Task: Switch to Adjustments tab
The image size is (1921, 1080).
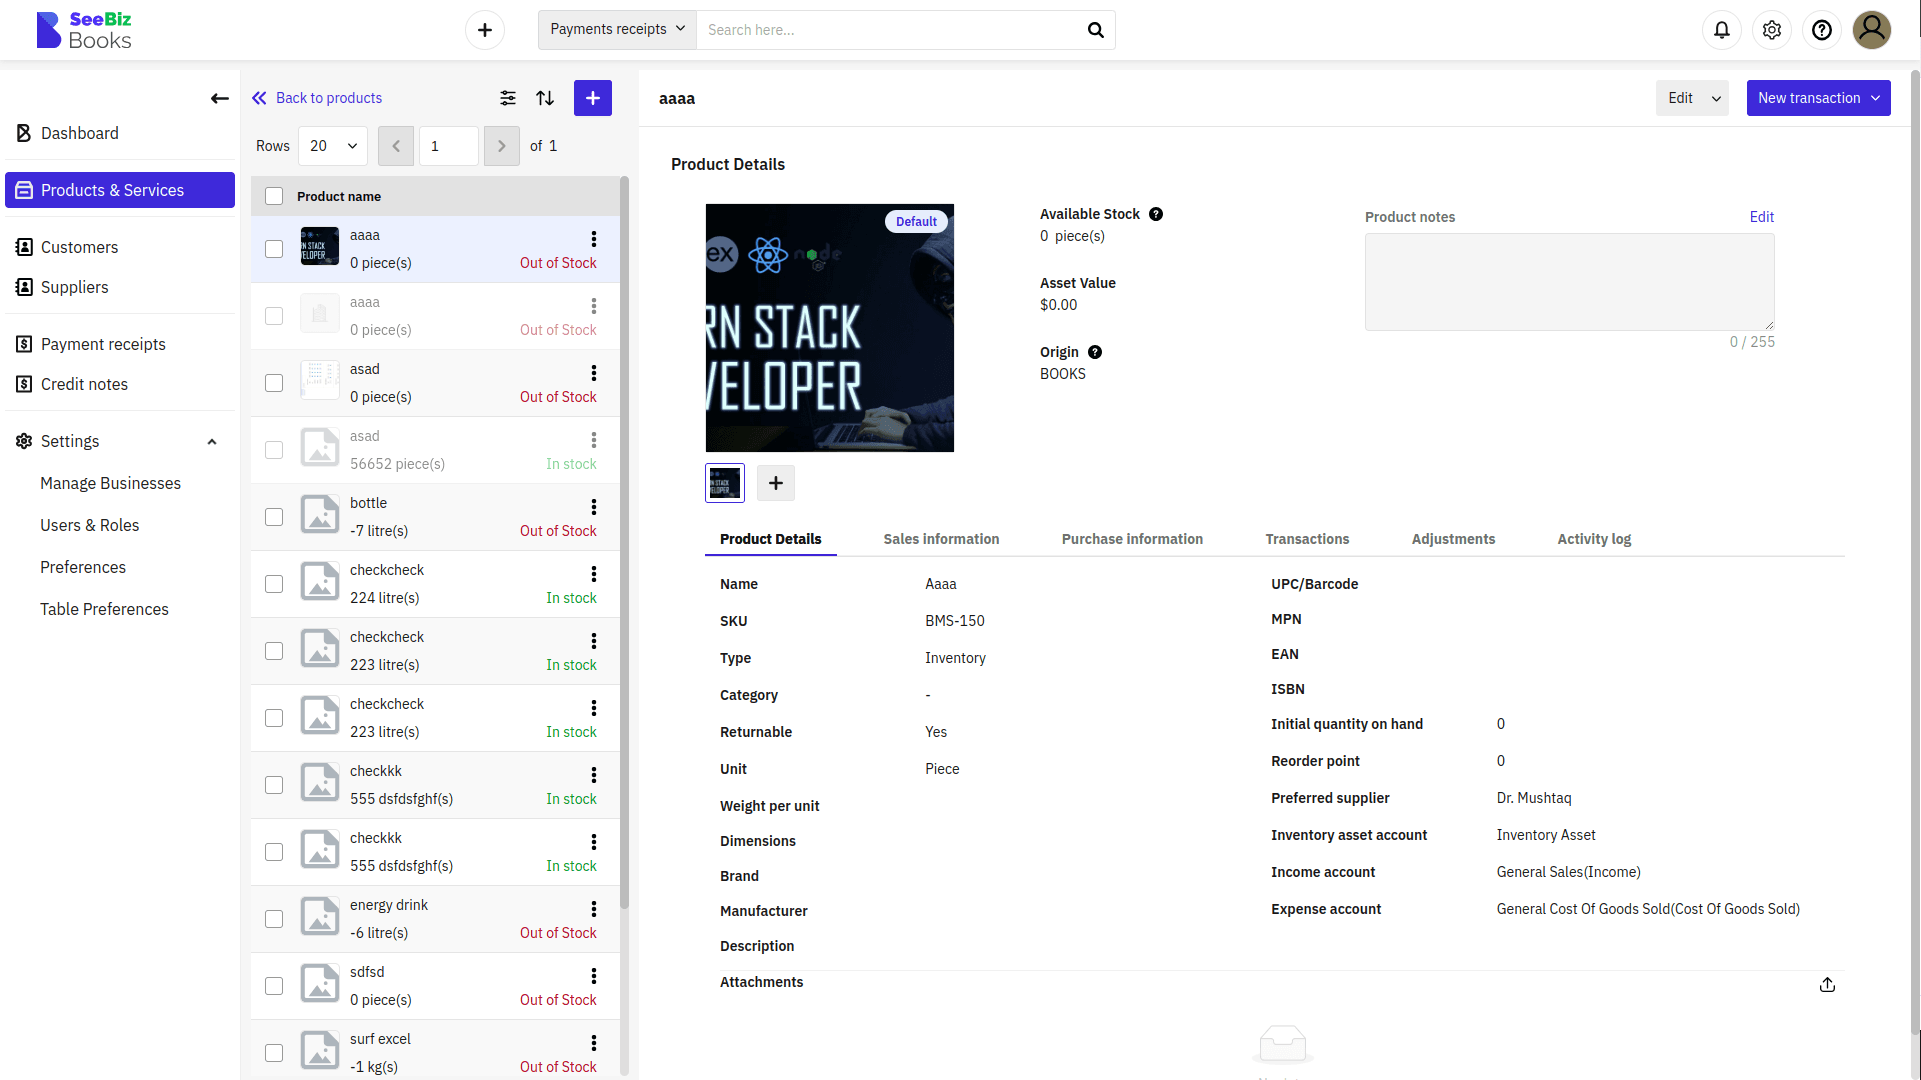Action: 1453,539
